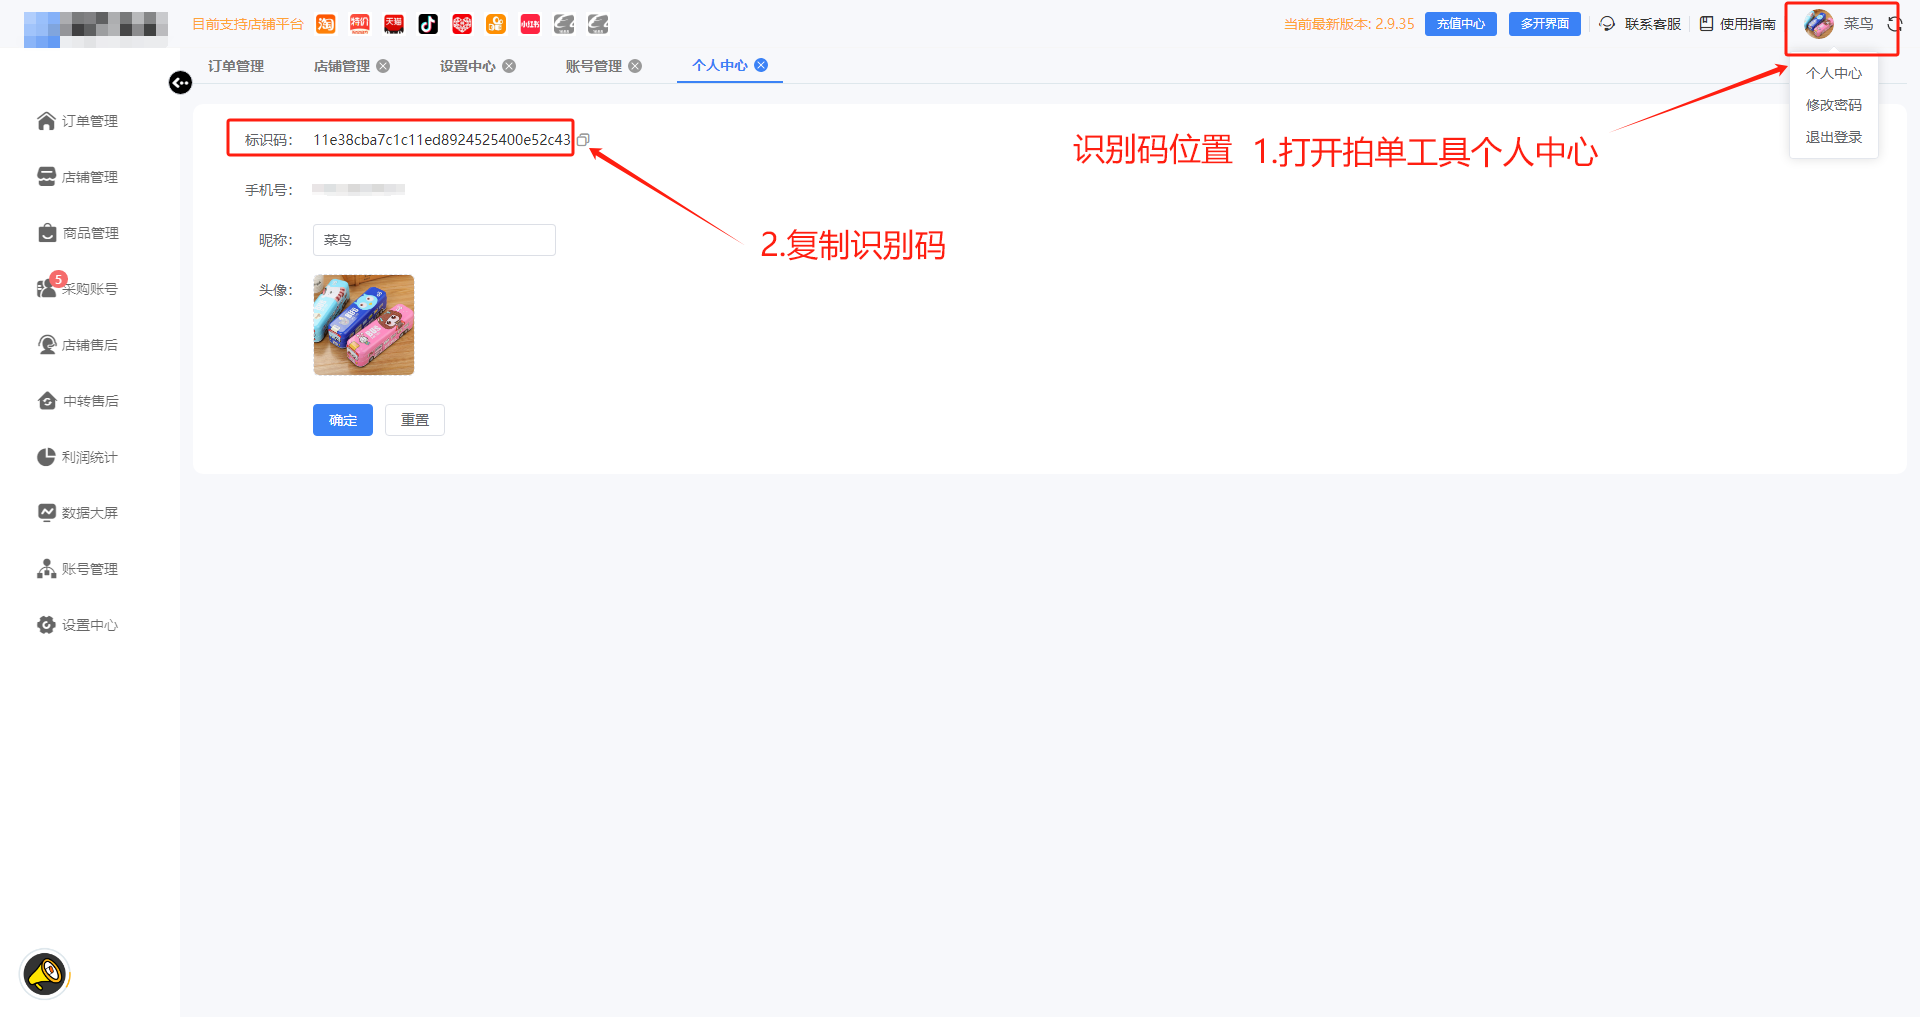Viewport: 1920px width, 1017px height.
Task: Select 退出登录 from the user menu
Action: [1833, 137]
